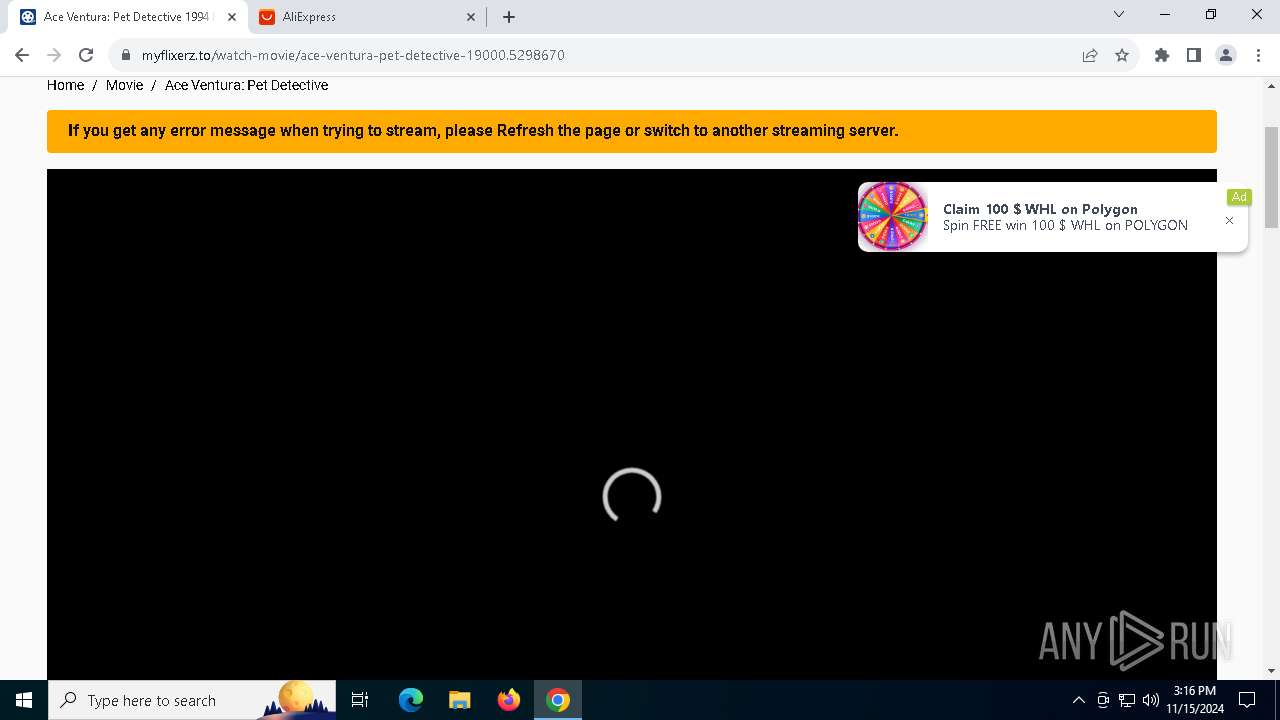Focus the address bar URL

pos(353,55)
